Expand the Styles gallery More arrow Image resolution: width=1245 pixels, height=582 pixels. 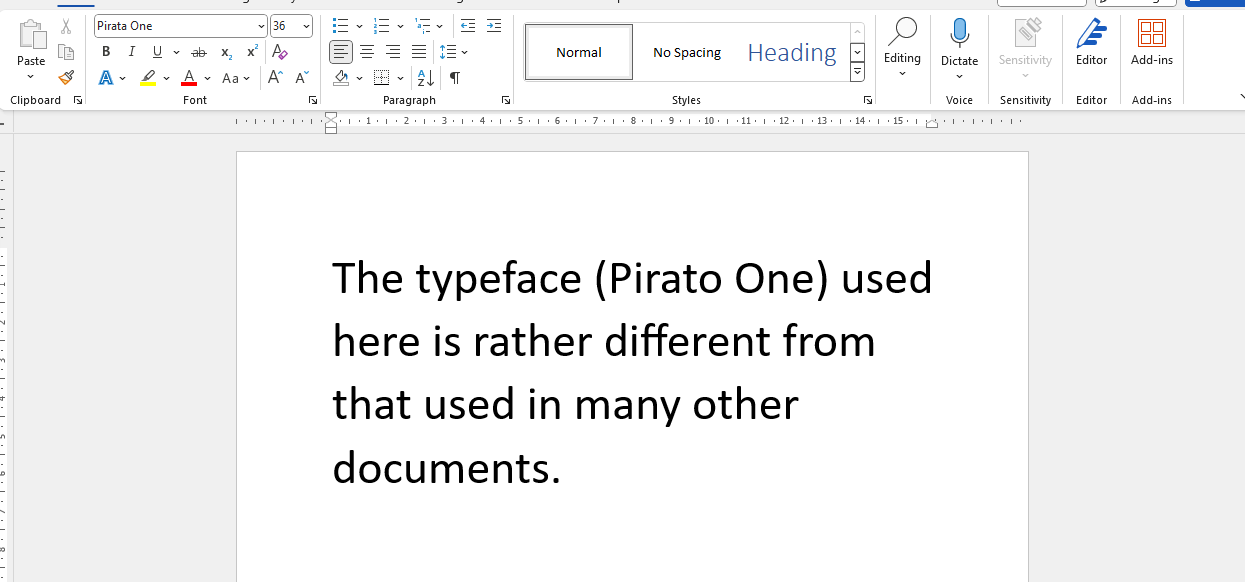click(x=857, y=72)
